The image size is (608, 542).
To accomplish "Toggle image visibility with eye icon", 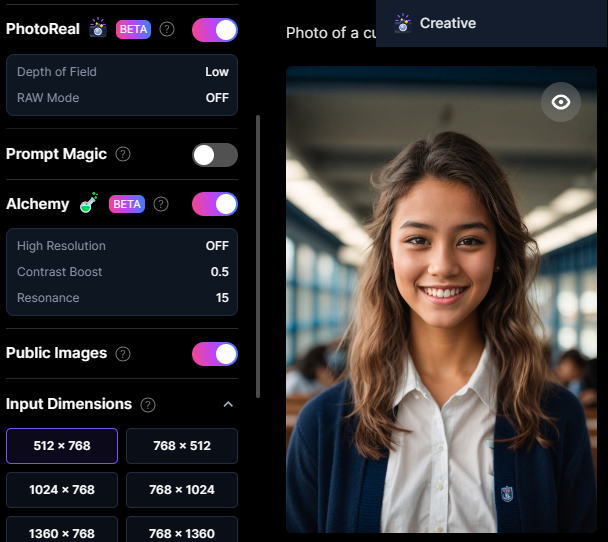I will pos(561,102).
